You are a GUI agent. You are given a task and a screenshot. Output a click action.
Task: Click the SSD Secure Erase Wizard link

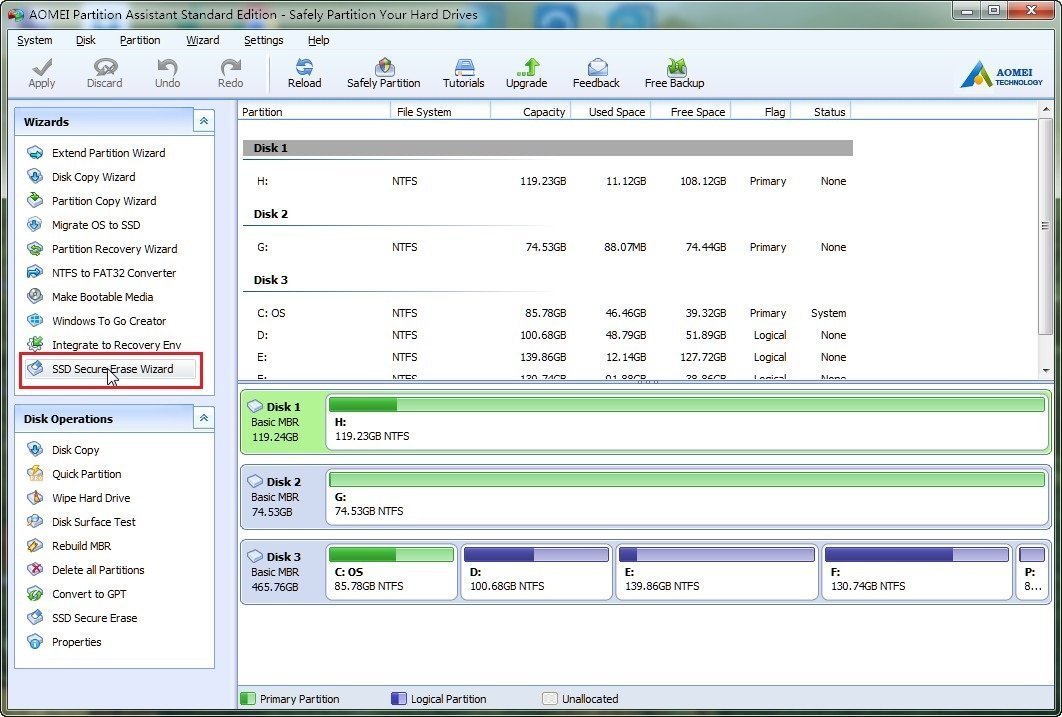[x=112, y=369]
